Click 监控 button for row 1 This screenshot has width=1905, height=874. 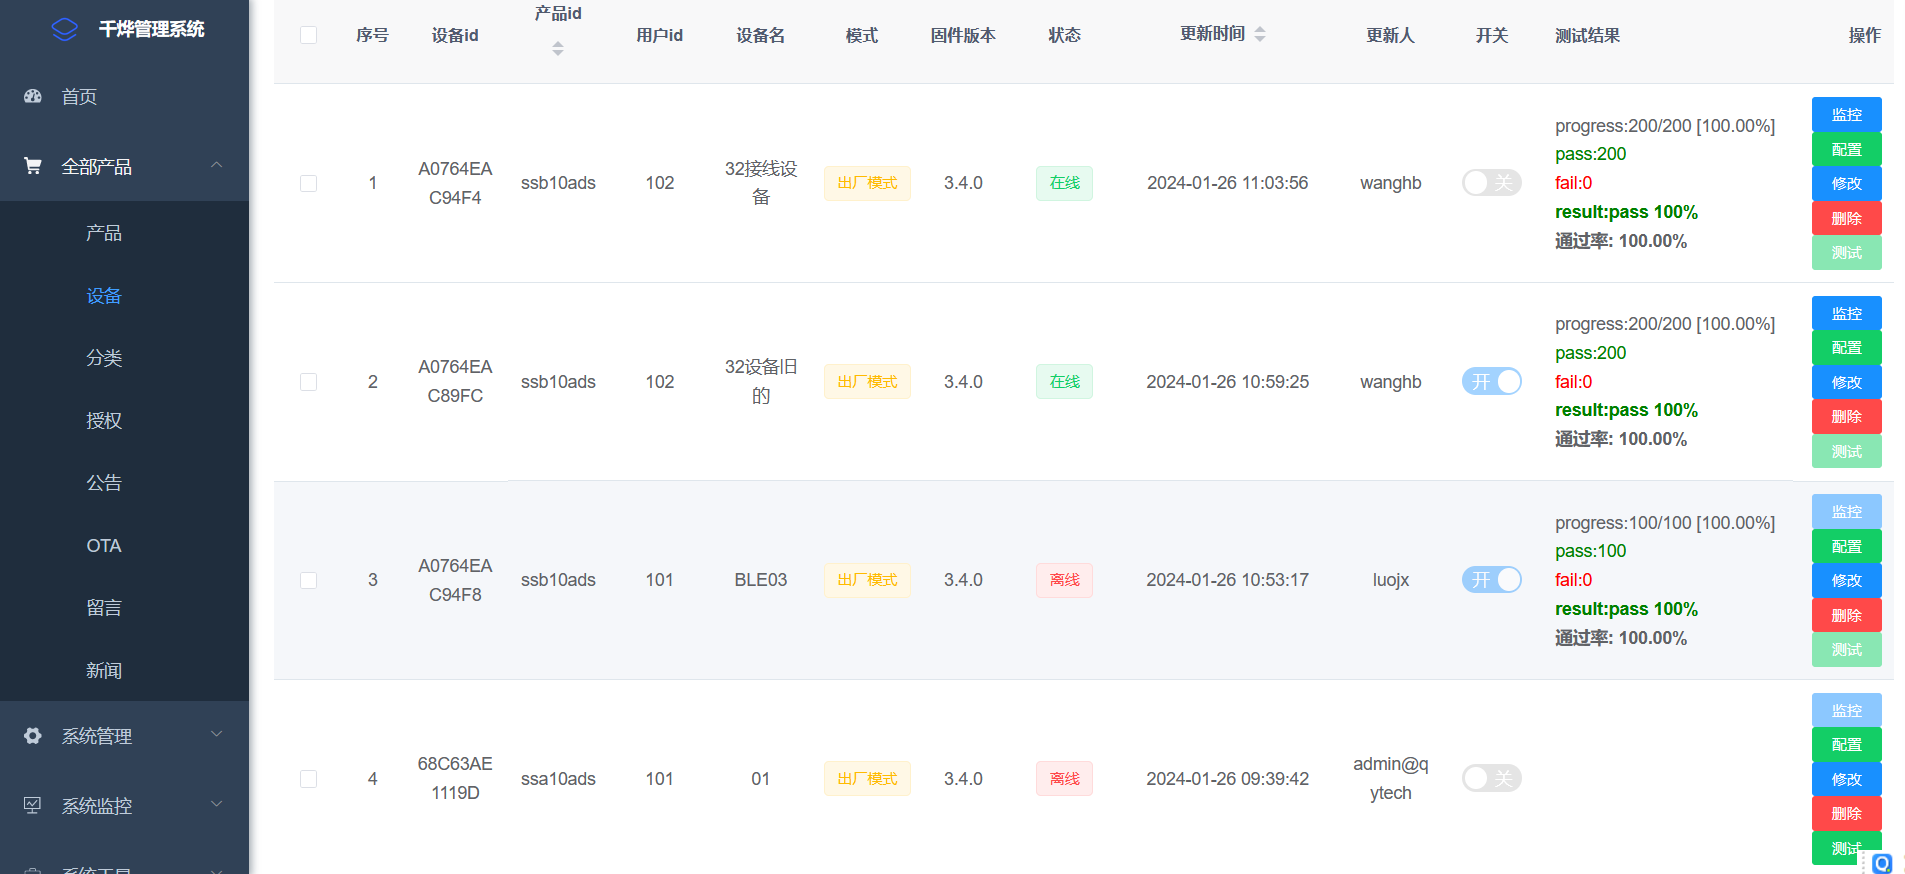tap(1846, 114)
